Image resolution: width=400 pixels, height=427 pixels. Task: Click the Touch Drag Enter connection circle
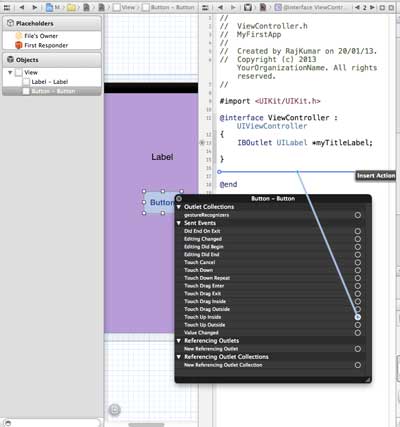click(358, 286)
